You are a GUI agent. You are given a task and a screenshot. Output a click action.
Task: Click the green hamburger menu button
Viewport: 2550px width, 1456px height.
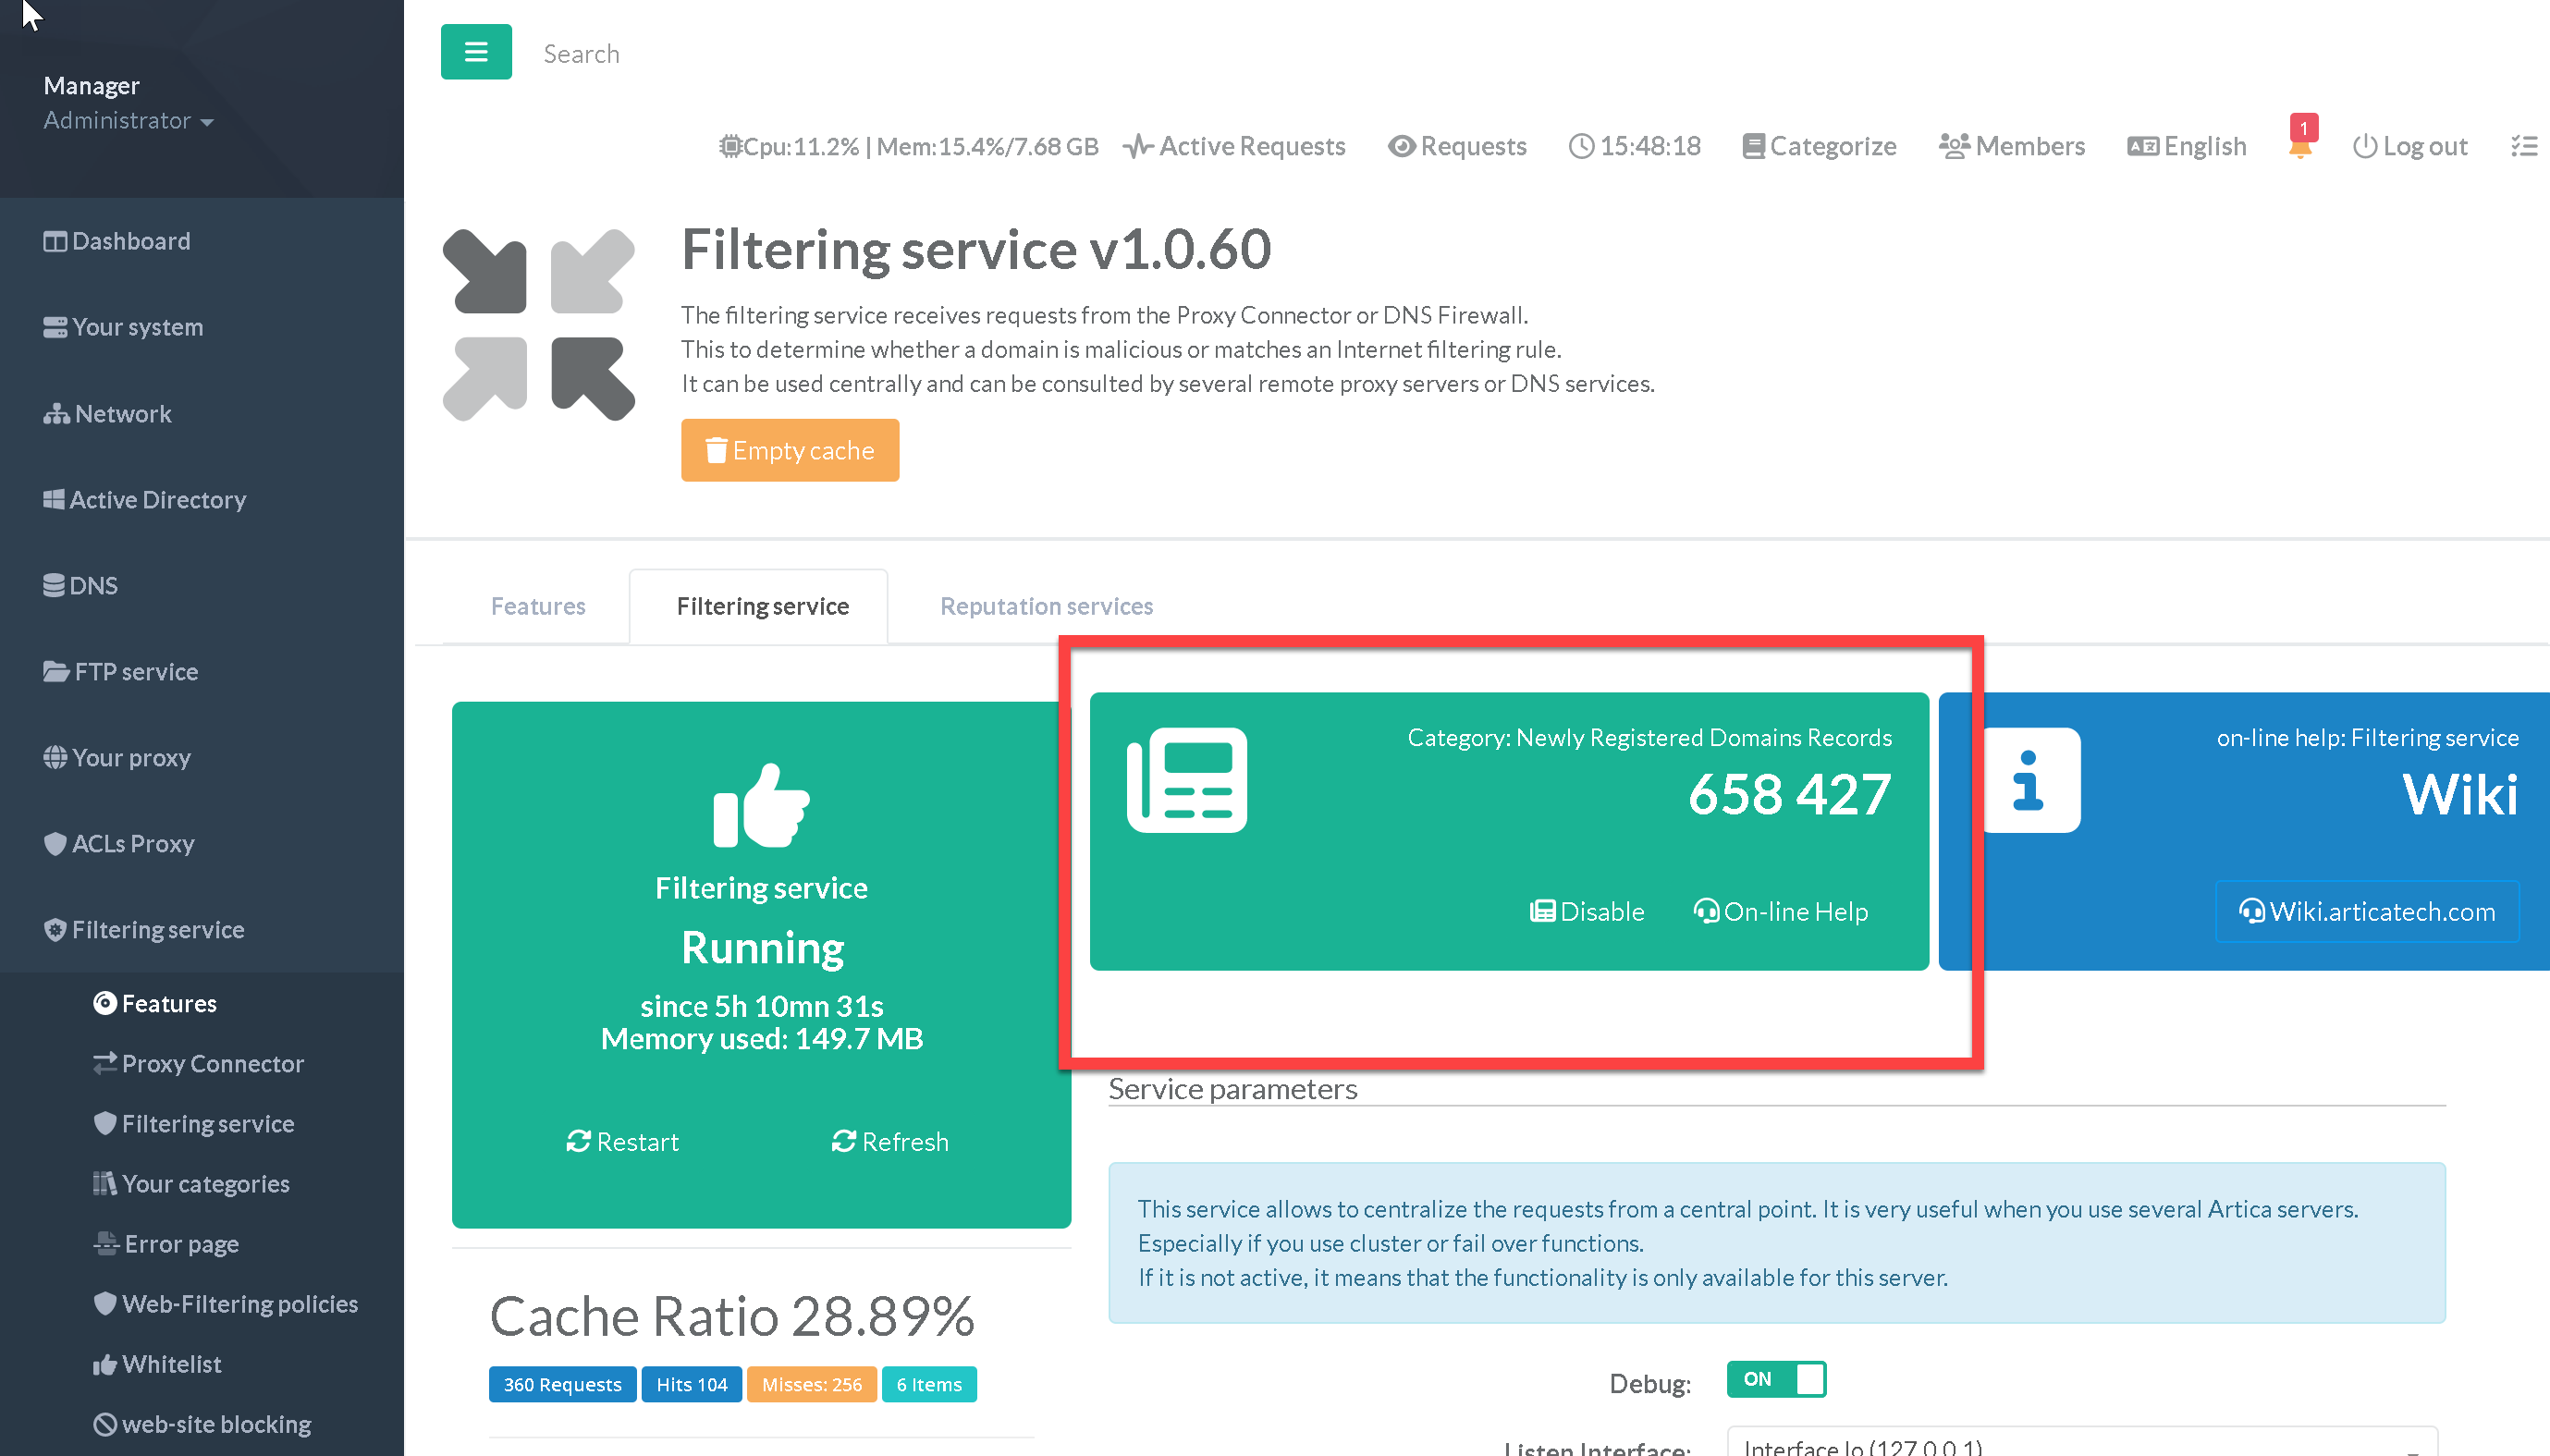point(476,52)
